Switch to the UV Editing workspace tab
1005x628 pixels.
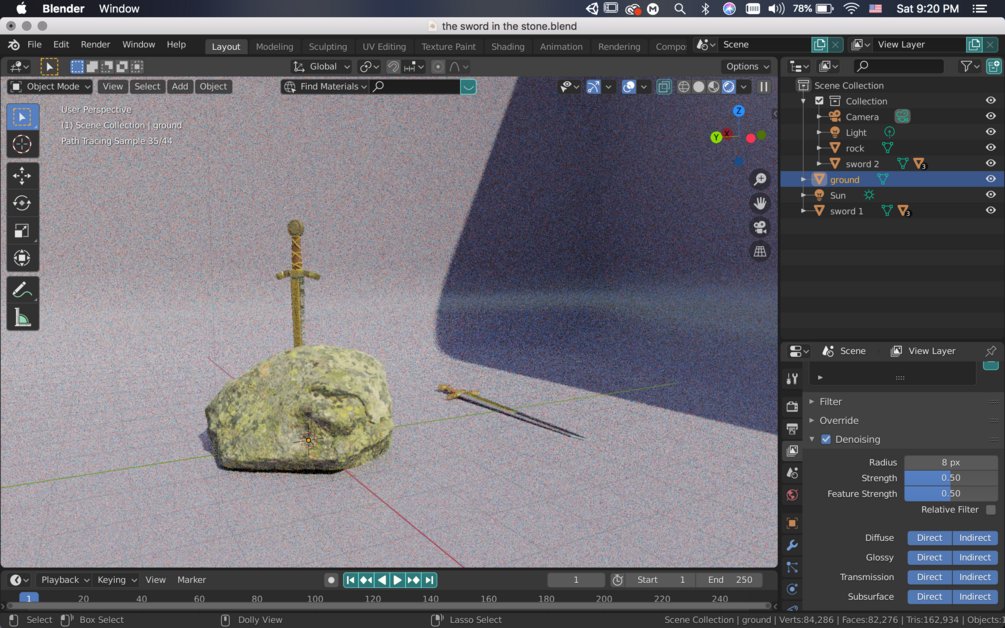click(x=384, y=47)
